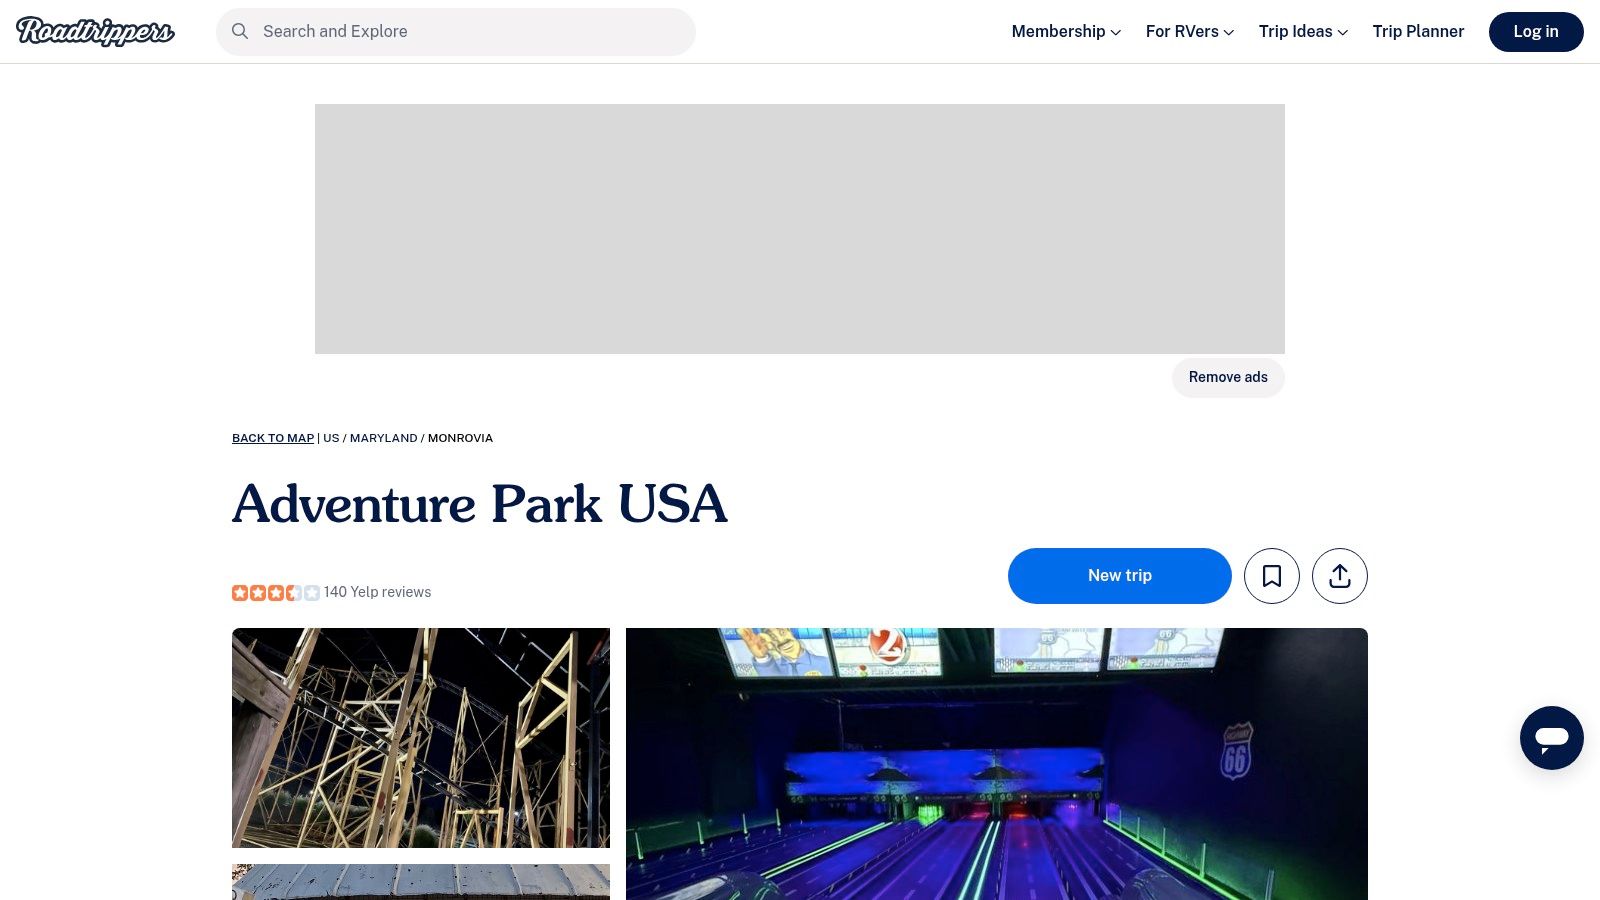Open the Trip Planner page

point(1418,31)
